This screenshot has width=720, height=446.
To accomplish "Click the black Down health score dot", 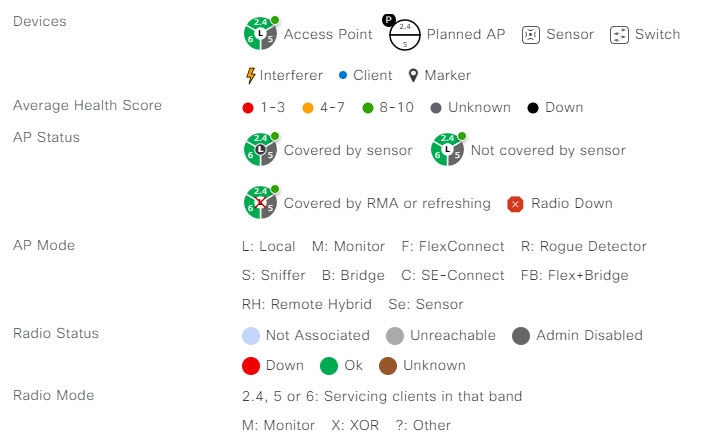I will click(533, 108).
